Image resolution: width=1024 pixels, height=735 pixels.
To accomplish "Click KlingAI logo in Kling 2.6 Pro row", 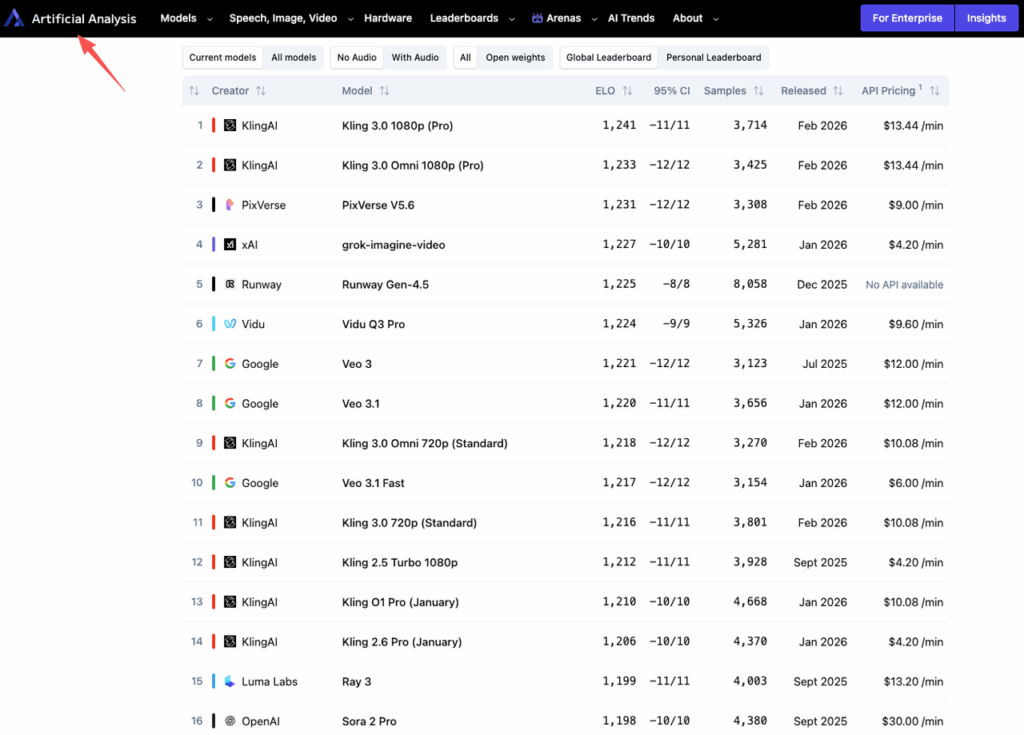I will [x=230, y=642].
